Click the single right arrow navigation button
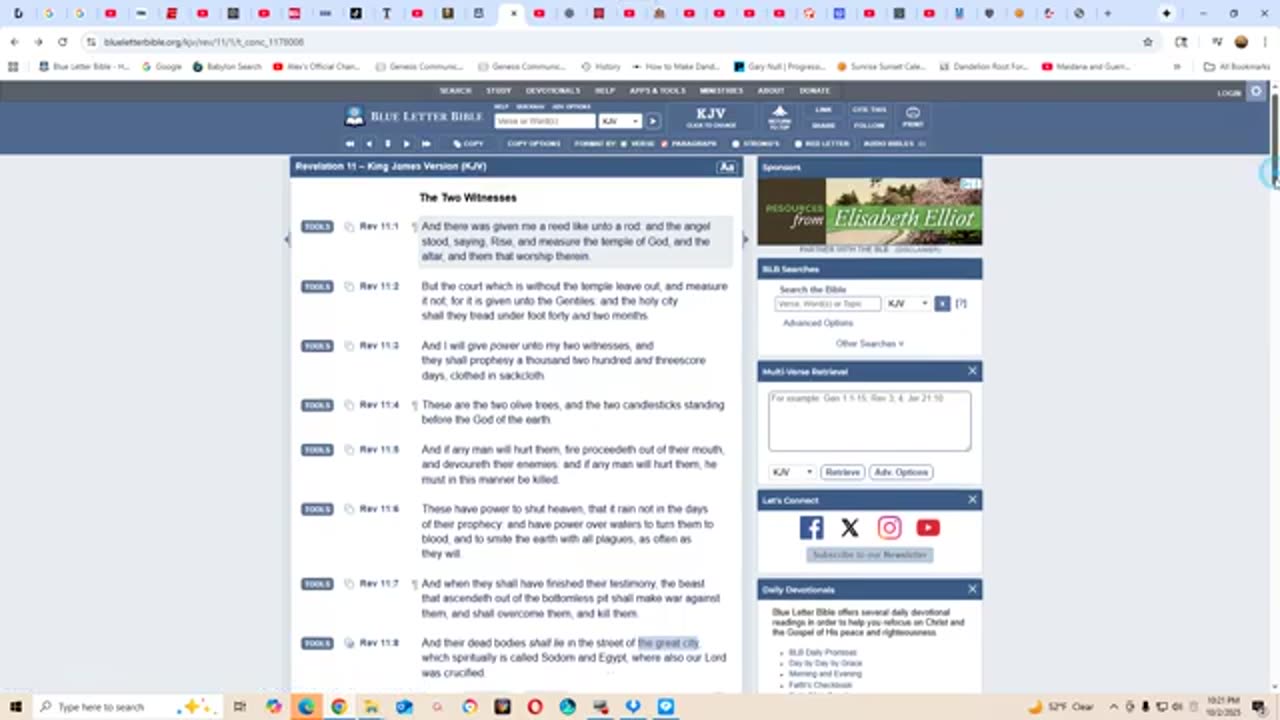Viewport: 1280px width, 720px height. point(406,144)
